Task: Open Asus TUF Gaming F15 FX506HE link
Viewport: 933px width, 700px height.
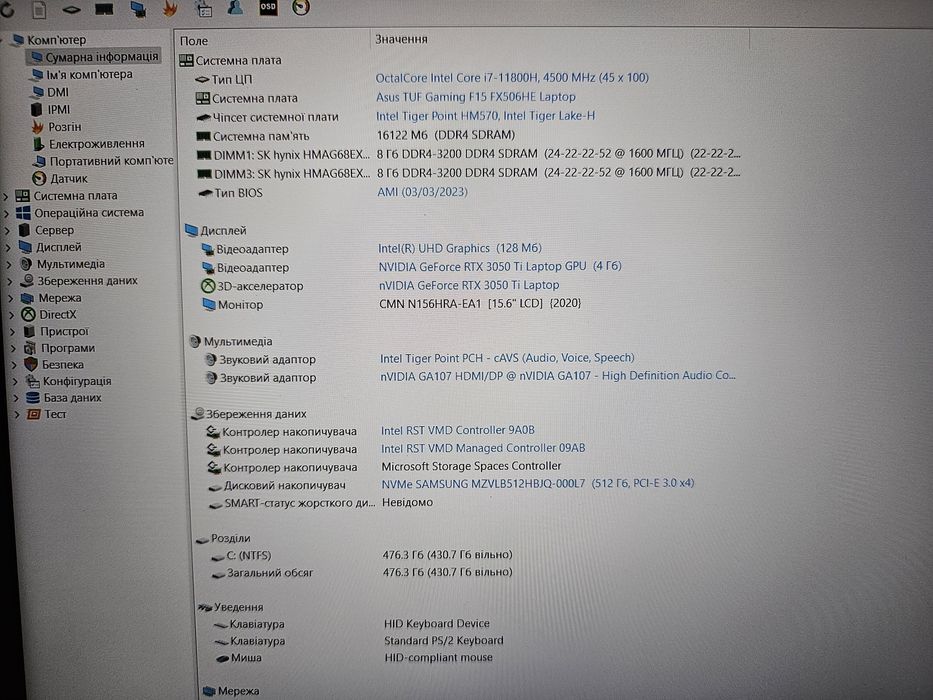Action: tap(475, 97)
